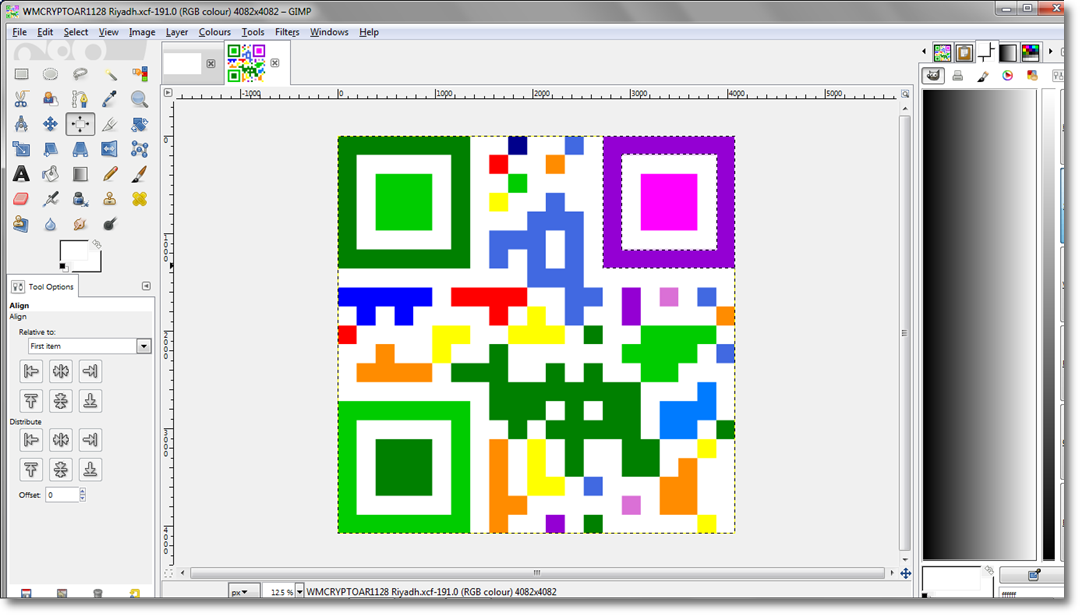Screen dimensions: 1080x615
Task: Open the image menu triangle above ruler
Action: point(167,92)
